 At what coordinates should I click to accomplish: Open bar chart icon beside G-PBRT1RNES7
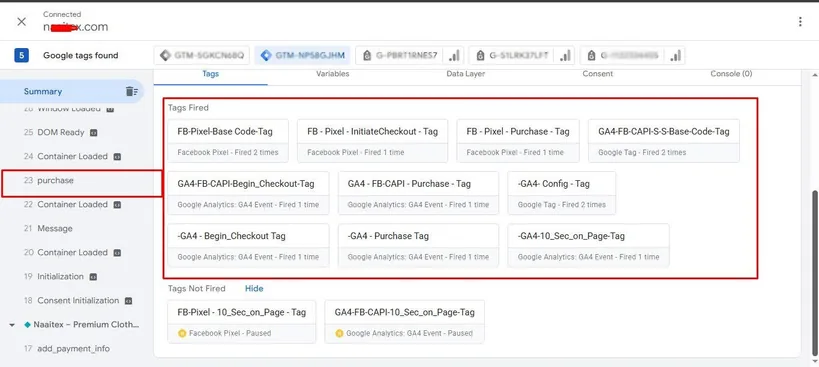point(455,55)
